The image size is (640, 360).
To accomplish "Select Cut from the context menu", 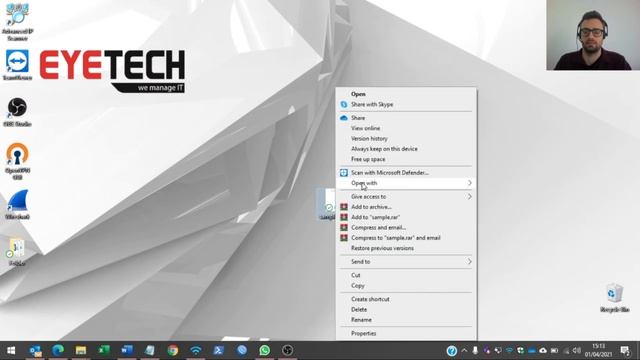I will coord(406,276).
